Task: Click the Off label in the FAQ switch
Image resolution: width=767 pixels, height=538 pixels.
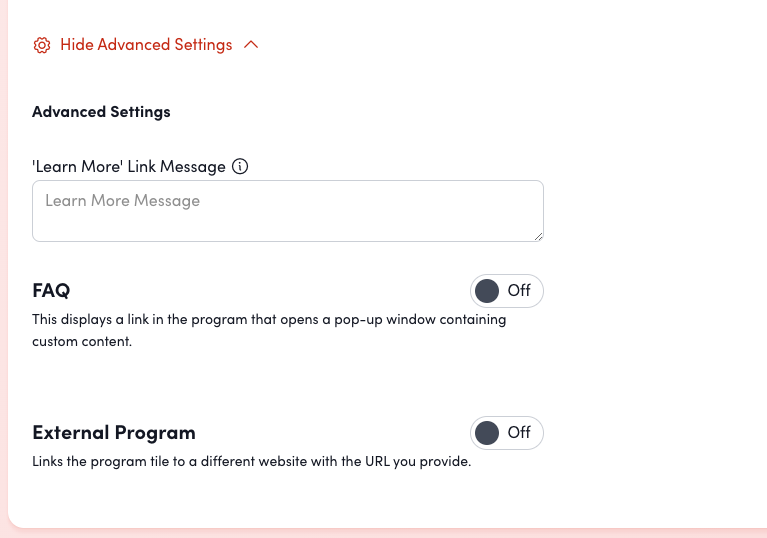Action: point(519,291)
